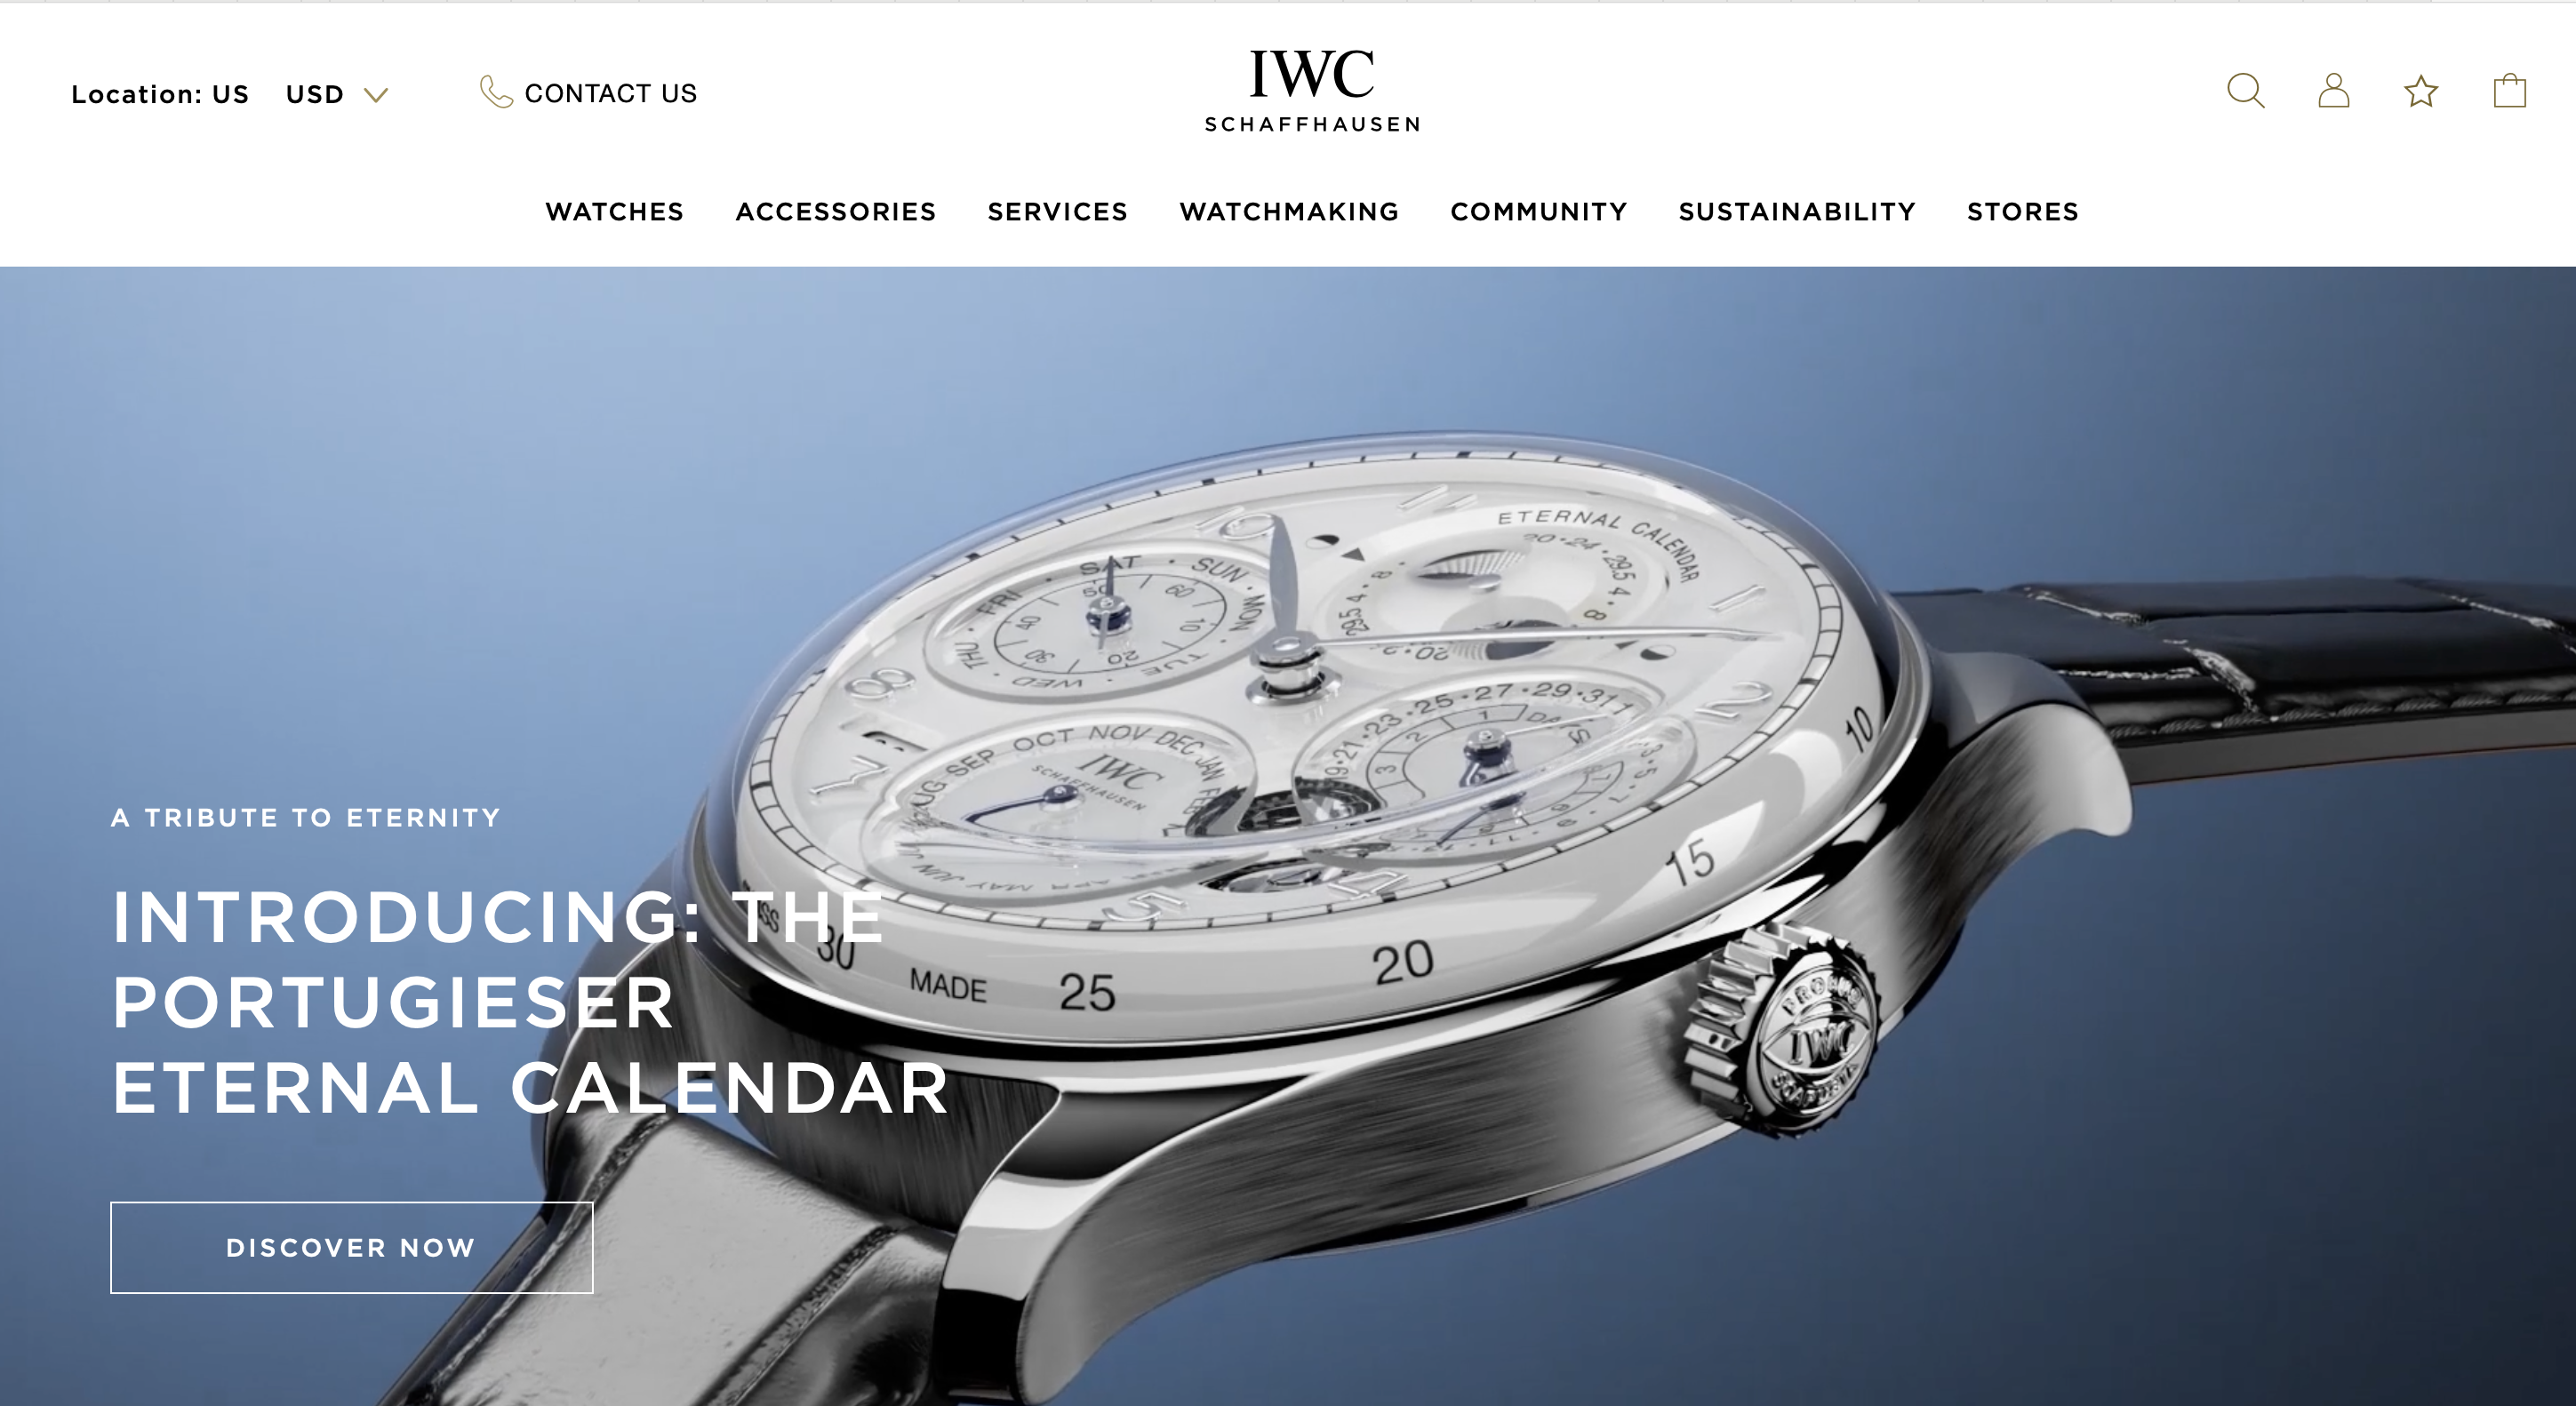Open the shopping bag icon
This screenshot has height=1406, width=2576.
pos(2510,91)
